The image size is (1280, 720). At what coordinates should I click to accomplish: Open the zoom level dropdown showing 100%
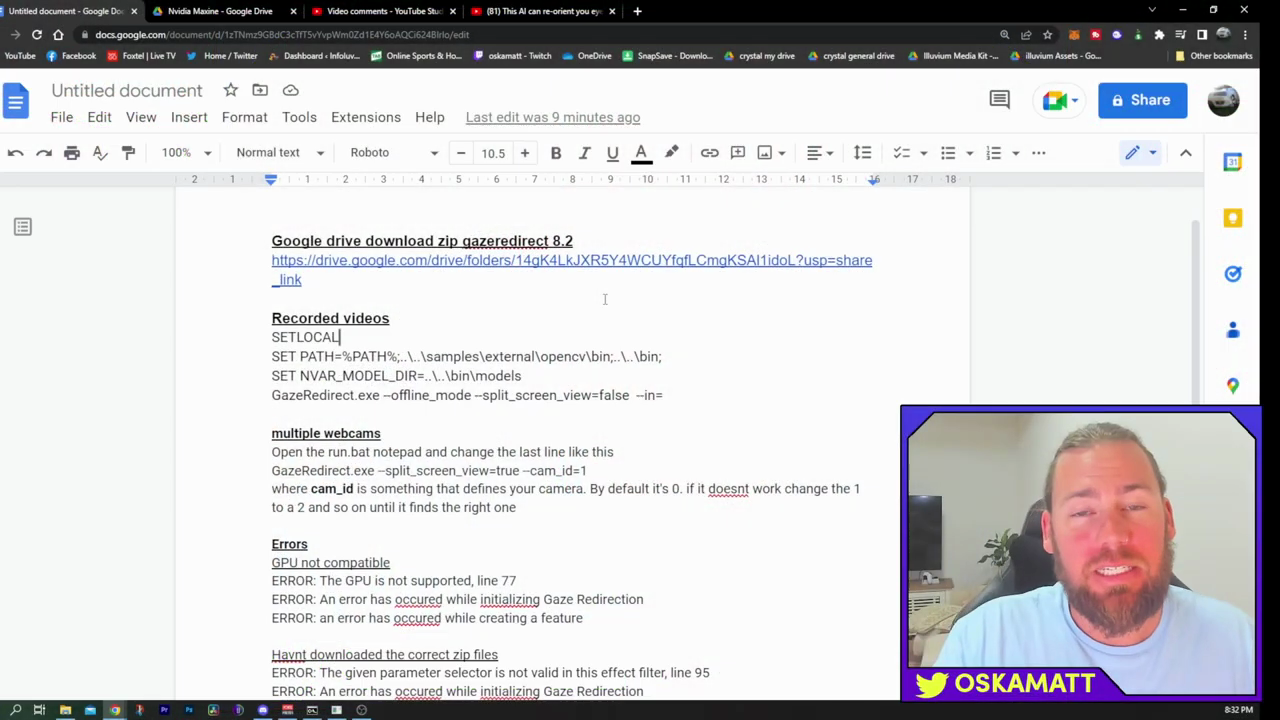(186, 153)
